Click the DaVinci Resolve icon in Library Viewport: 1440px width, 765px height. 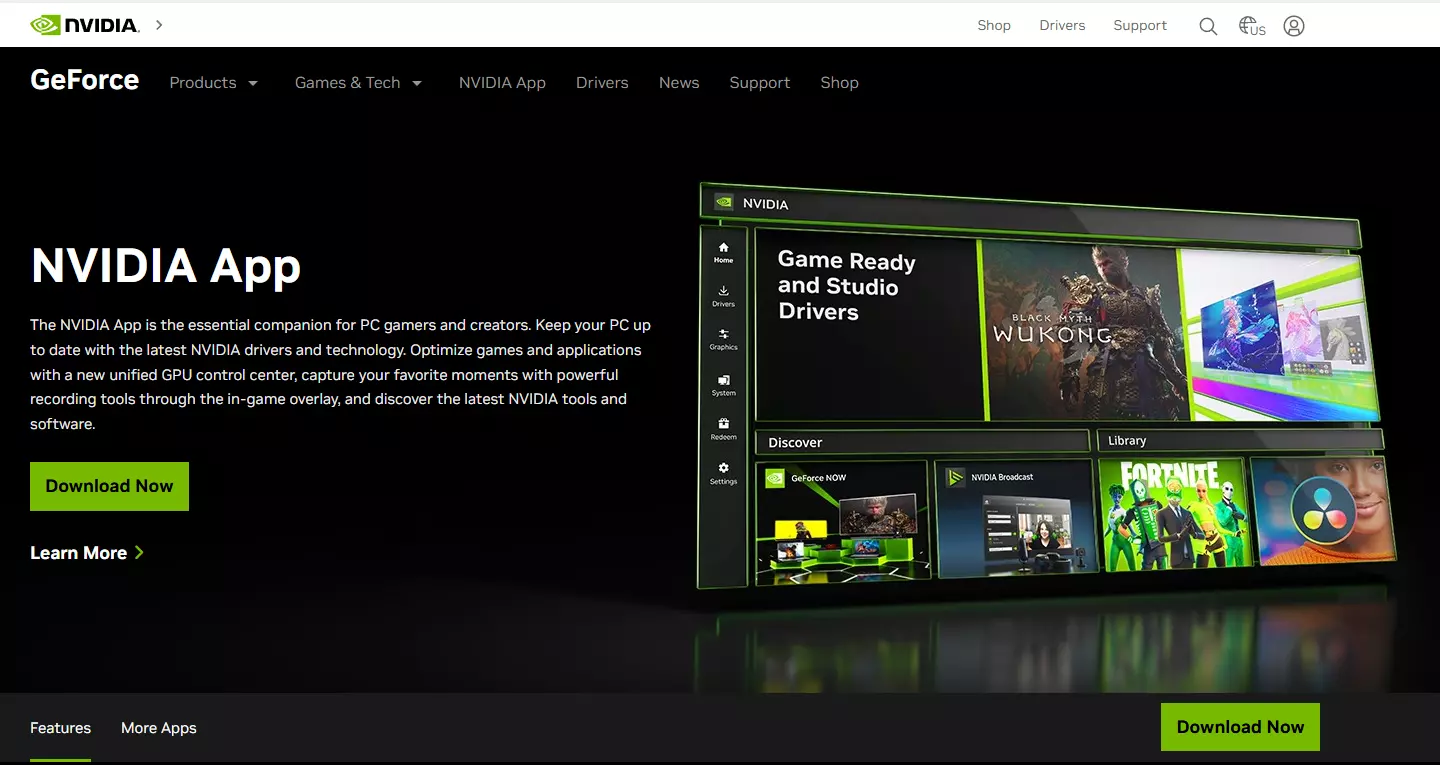pyautogui.click(x=1322, y=509)
